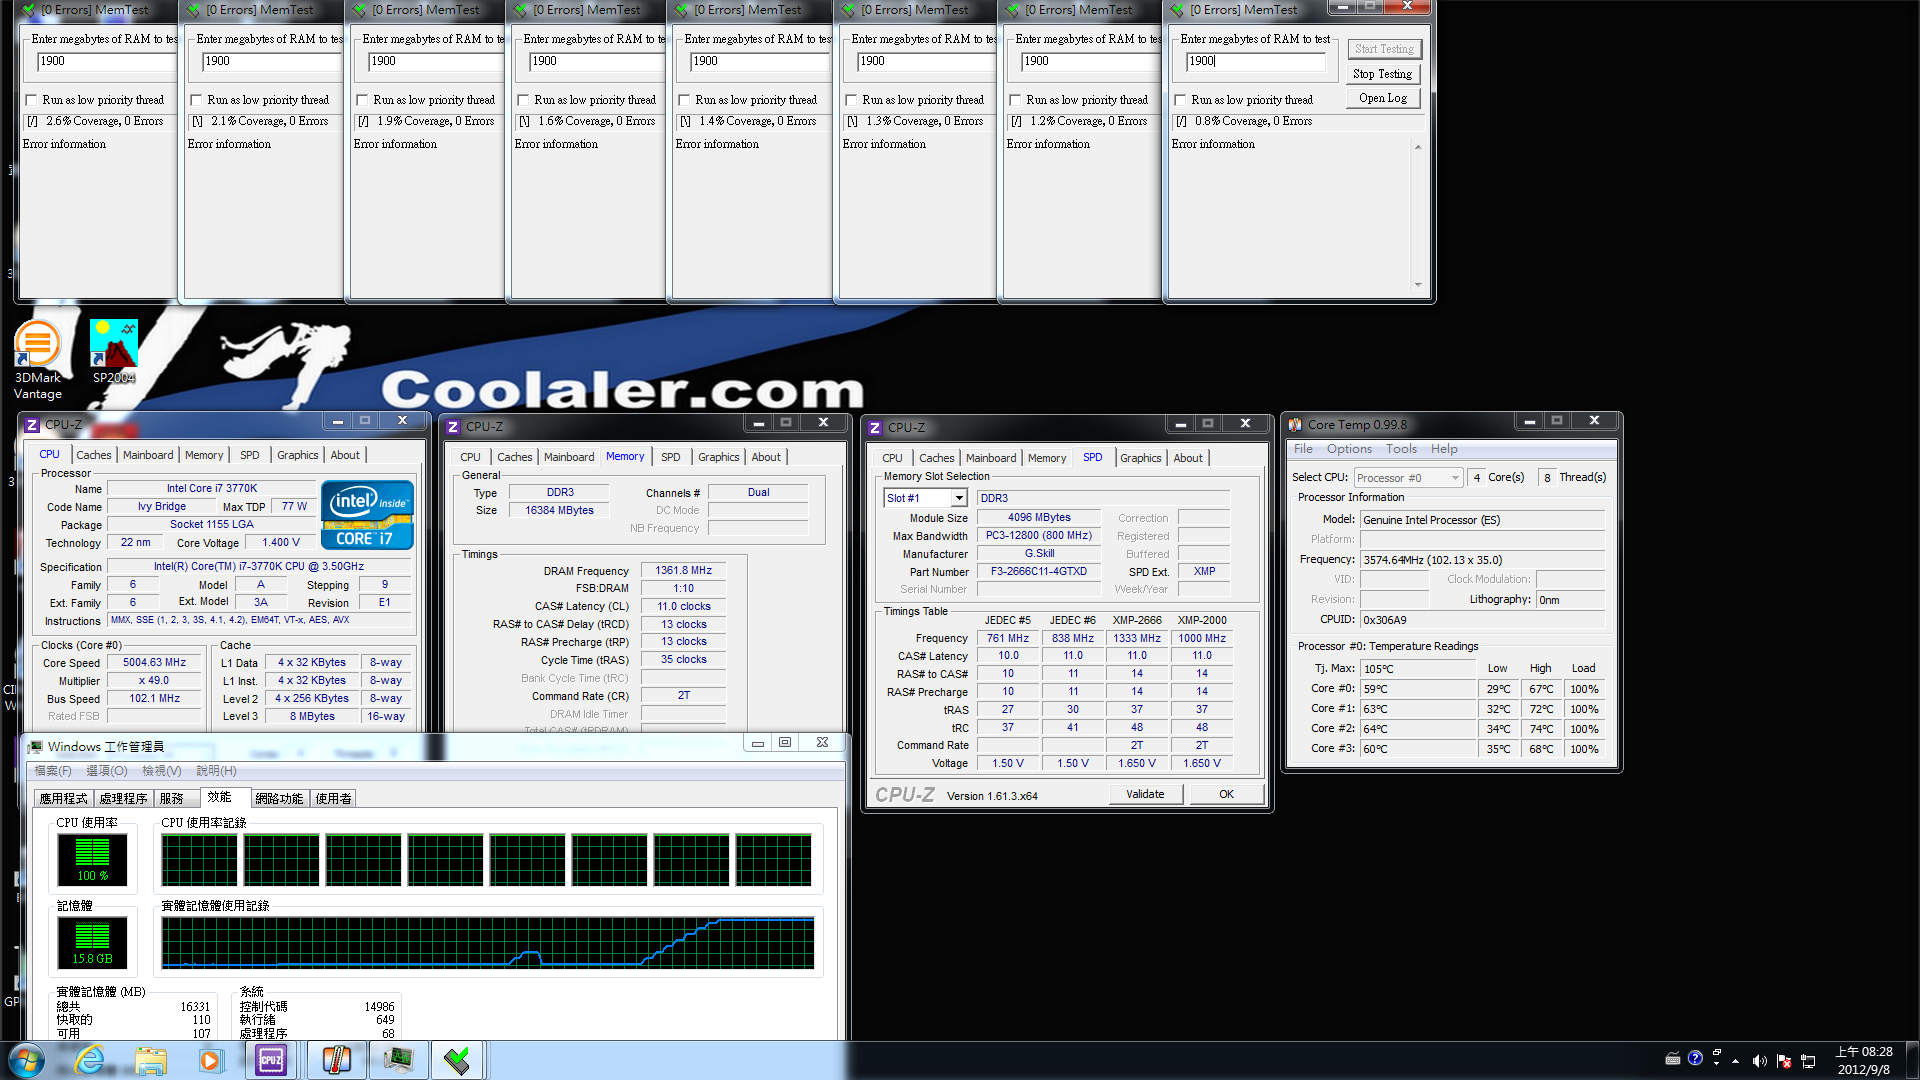Click the Intel Core i7 logo badge
Screen dimensions: 1920x1080
point(367,515)
